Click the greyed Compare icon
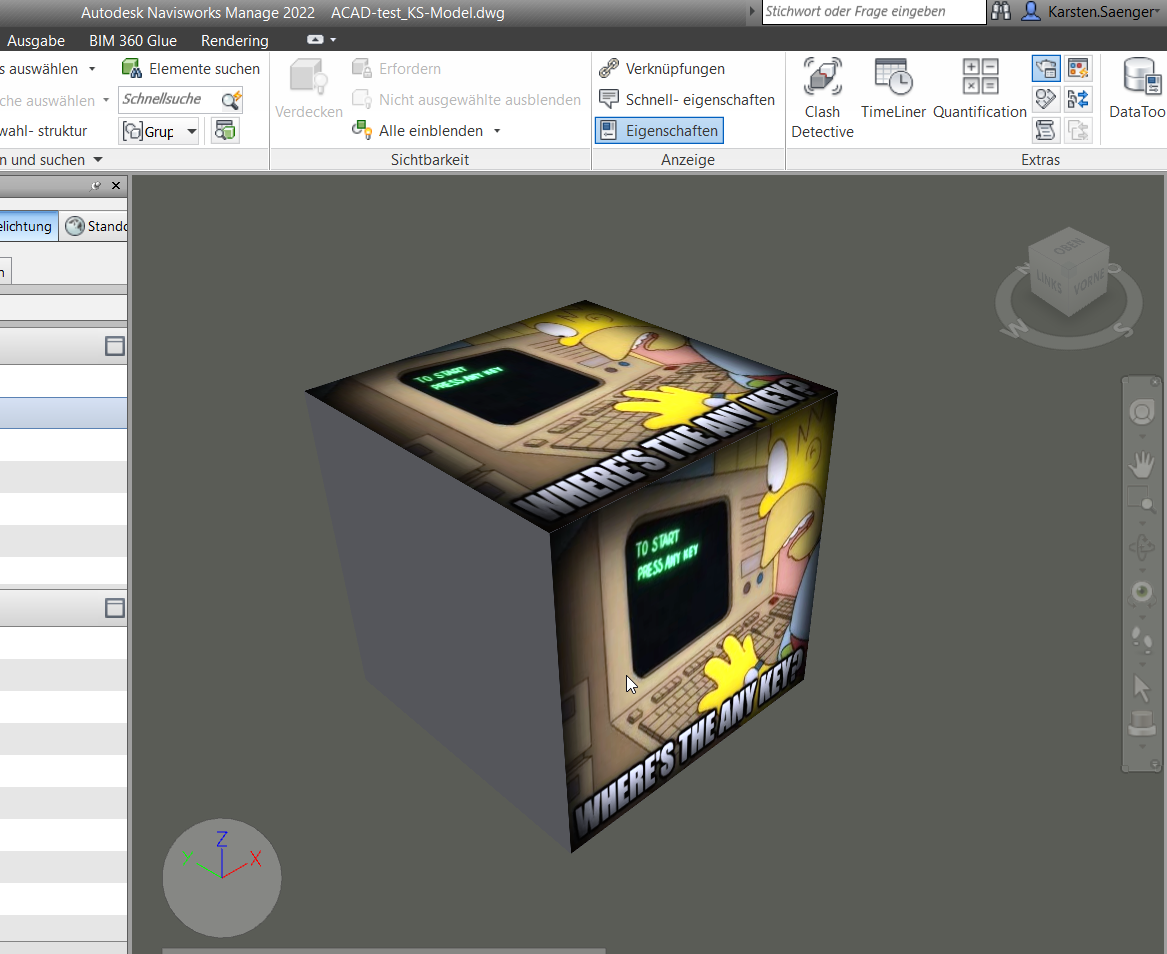1167x954 pixels. (1078, 130)
